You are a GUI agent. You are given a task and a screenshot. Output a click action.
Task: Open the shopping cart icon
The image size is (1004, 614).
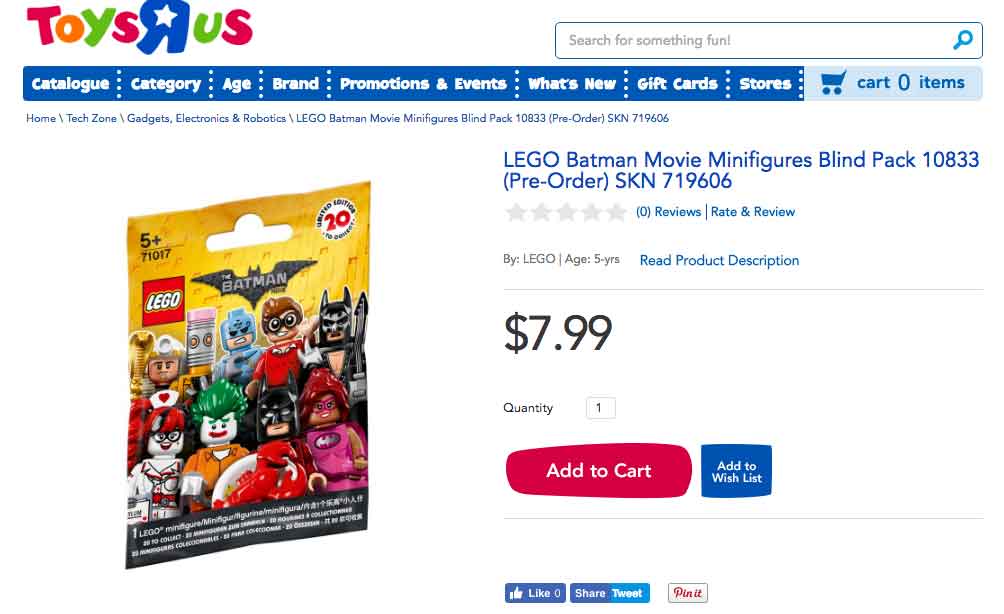point(832,82)
